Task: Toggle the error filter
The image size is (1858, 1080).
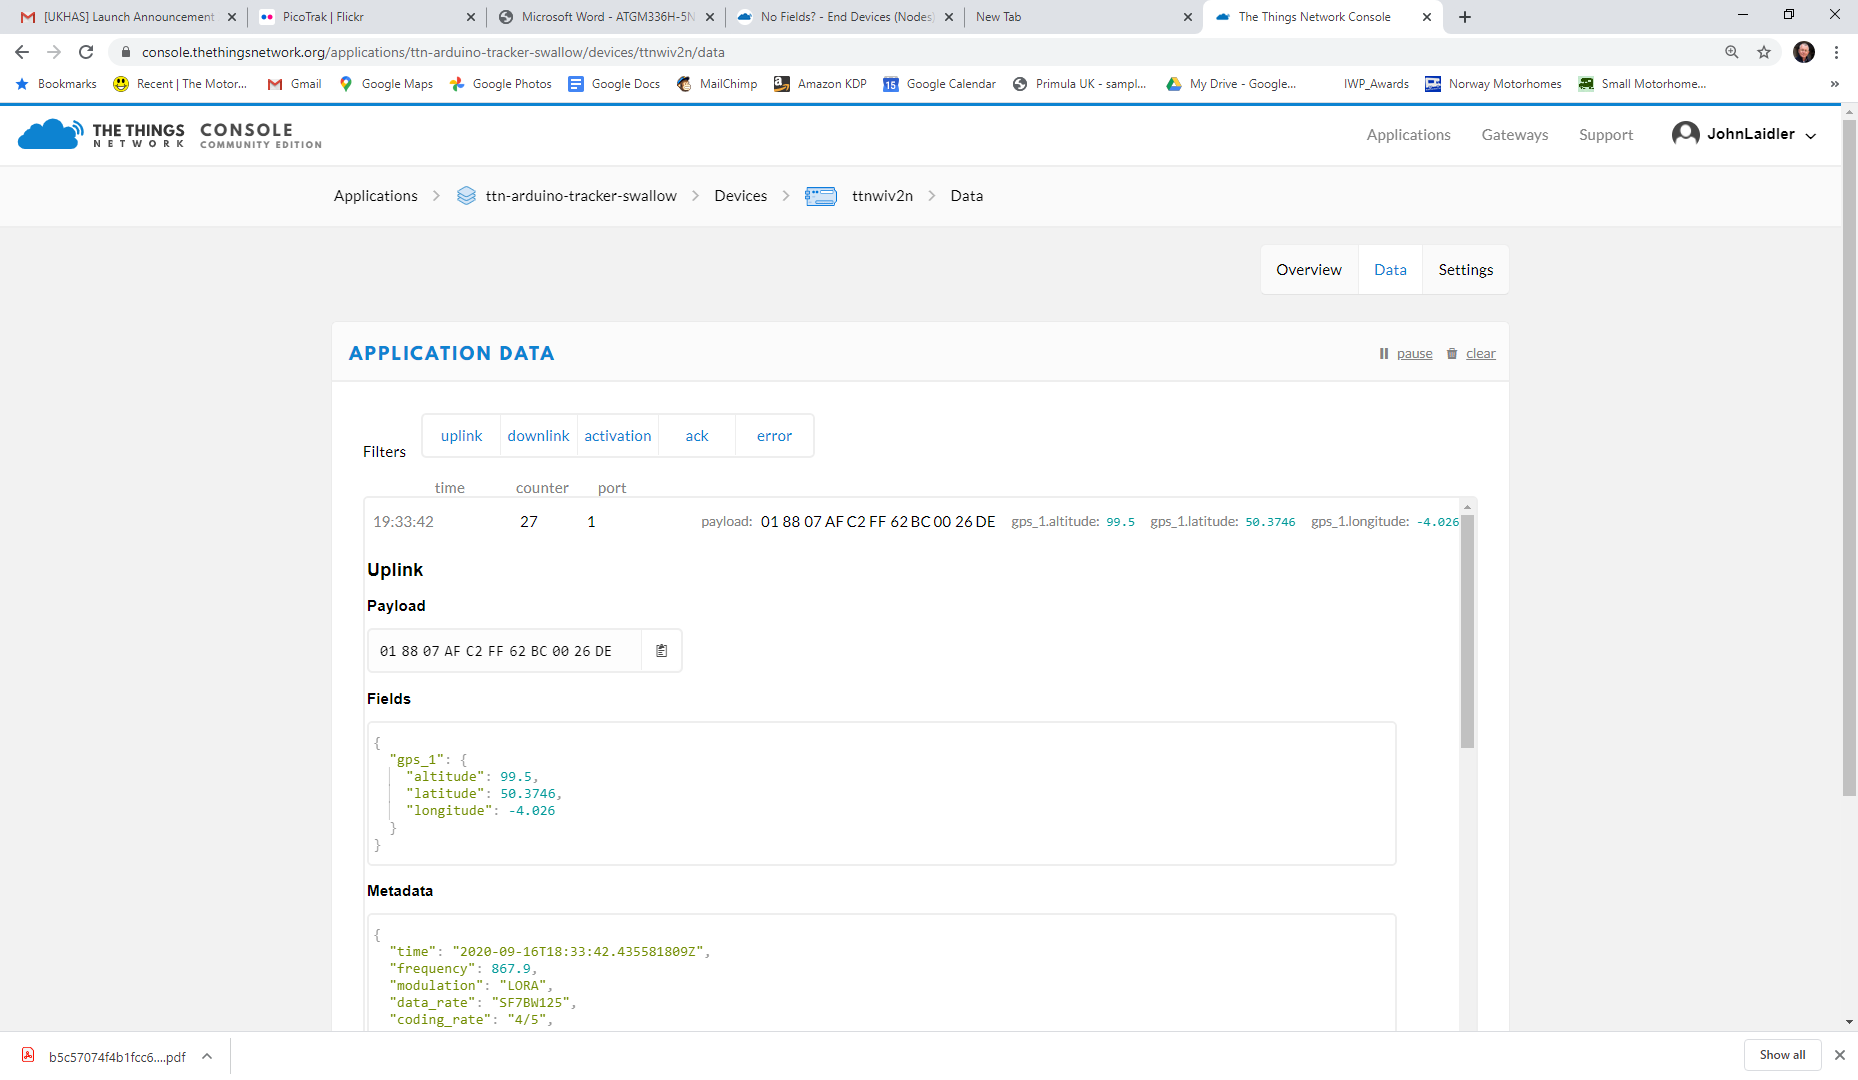Action: tap(774, 436)
